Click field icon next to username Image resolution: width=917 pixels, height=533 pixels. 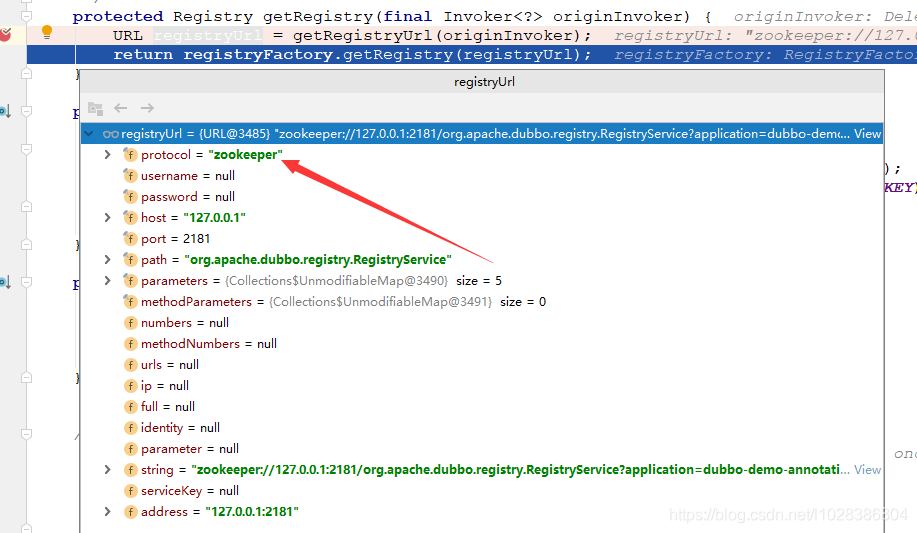(x=130, y=176)
